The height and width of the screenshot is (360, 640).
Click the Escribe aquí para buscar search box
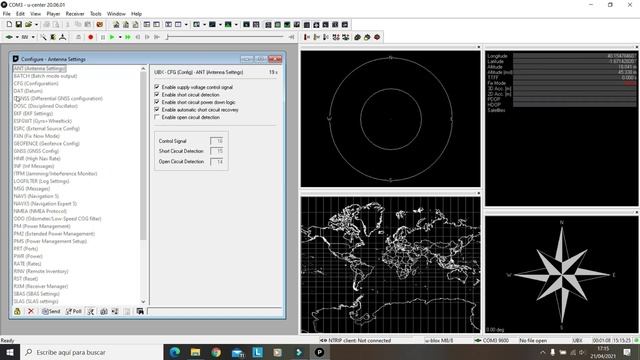(x=91, y=352)
